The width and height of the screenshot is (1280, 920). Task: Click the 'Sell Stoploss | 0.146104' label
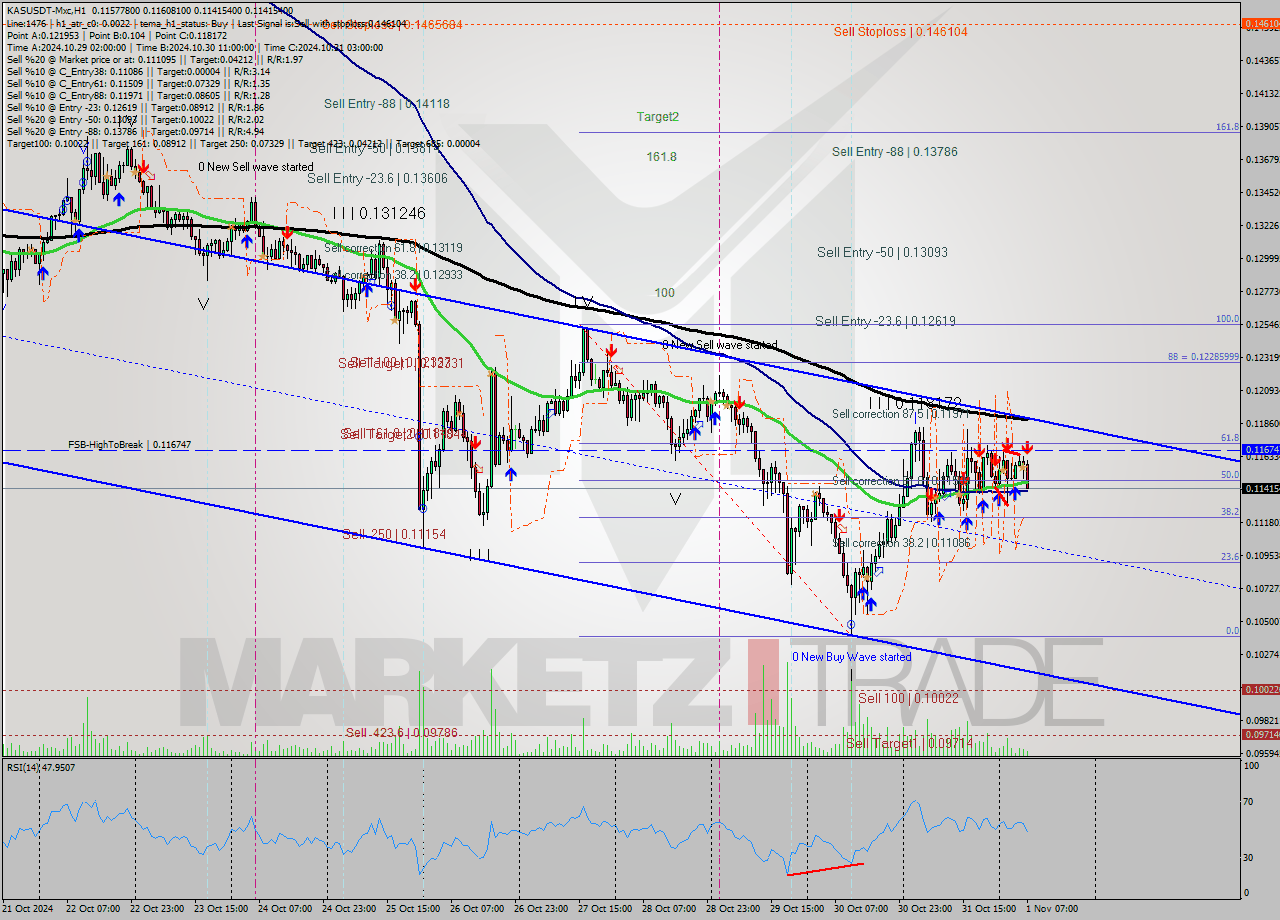(901, 32)
